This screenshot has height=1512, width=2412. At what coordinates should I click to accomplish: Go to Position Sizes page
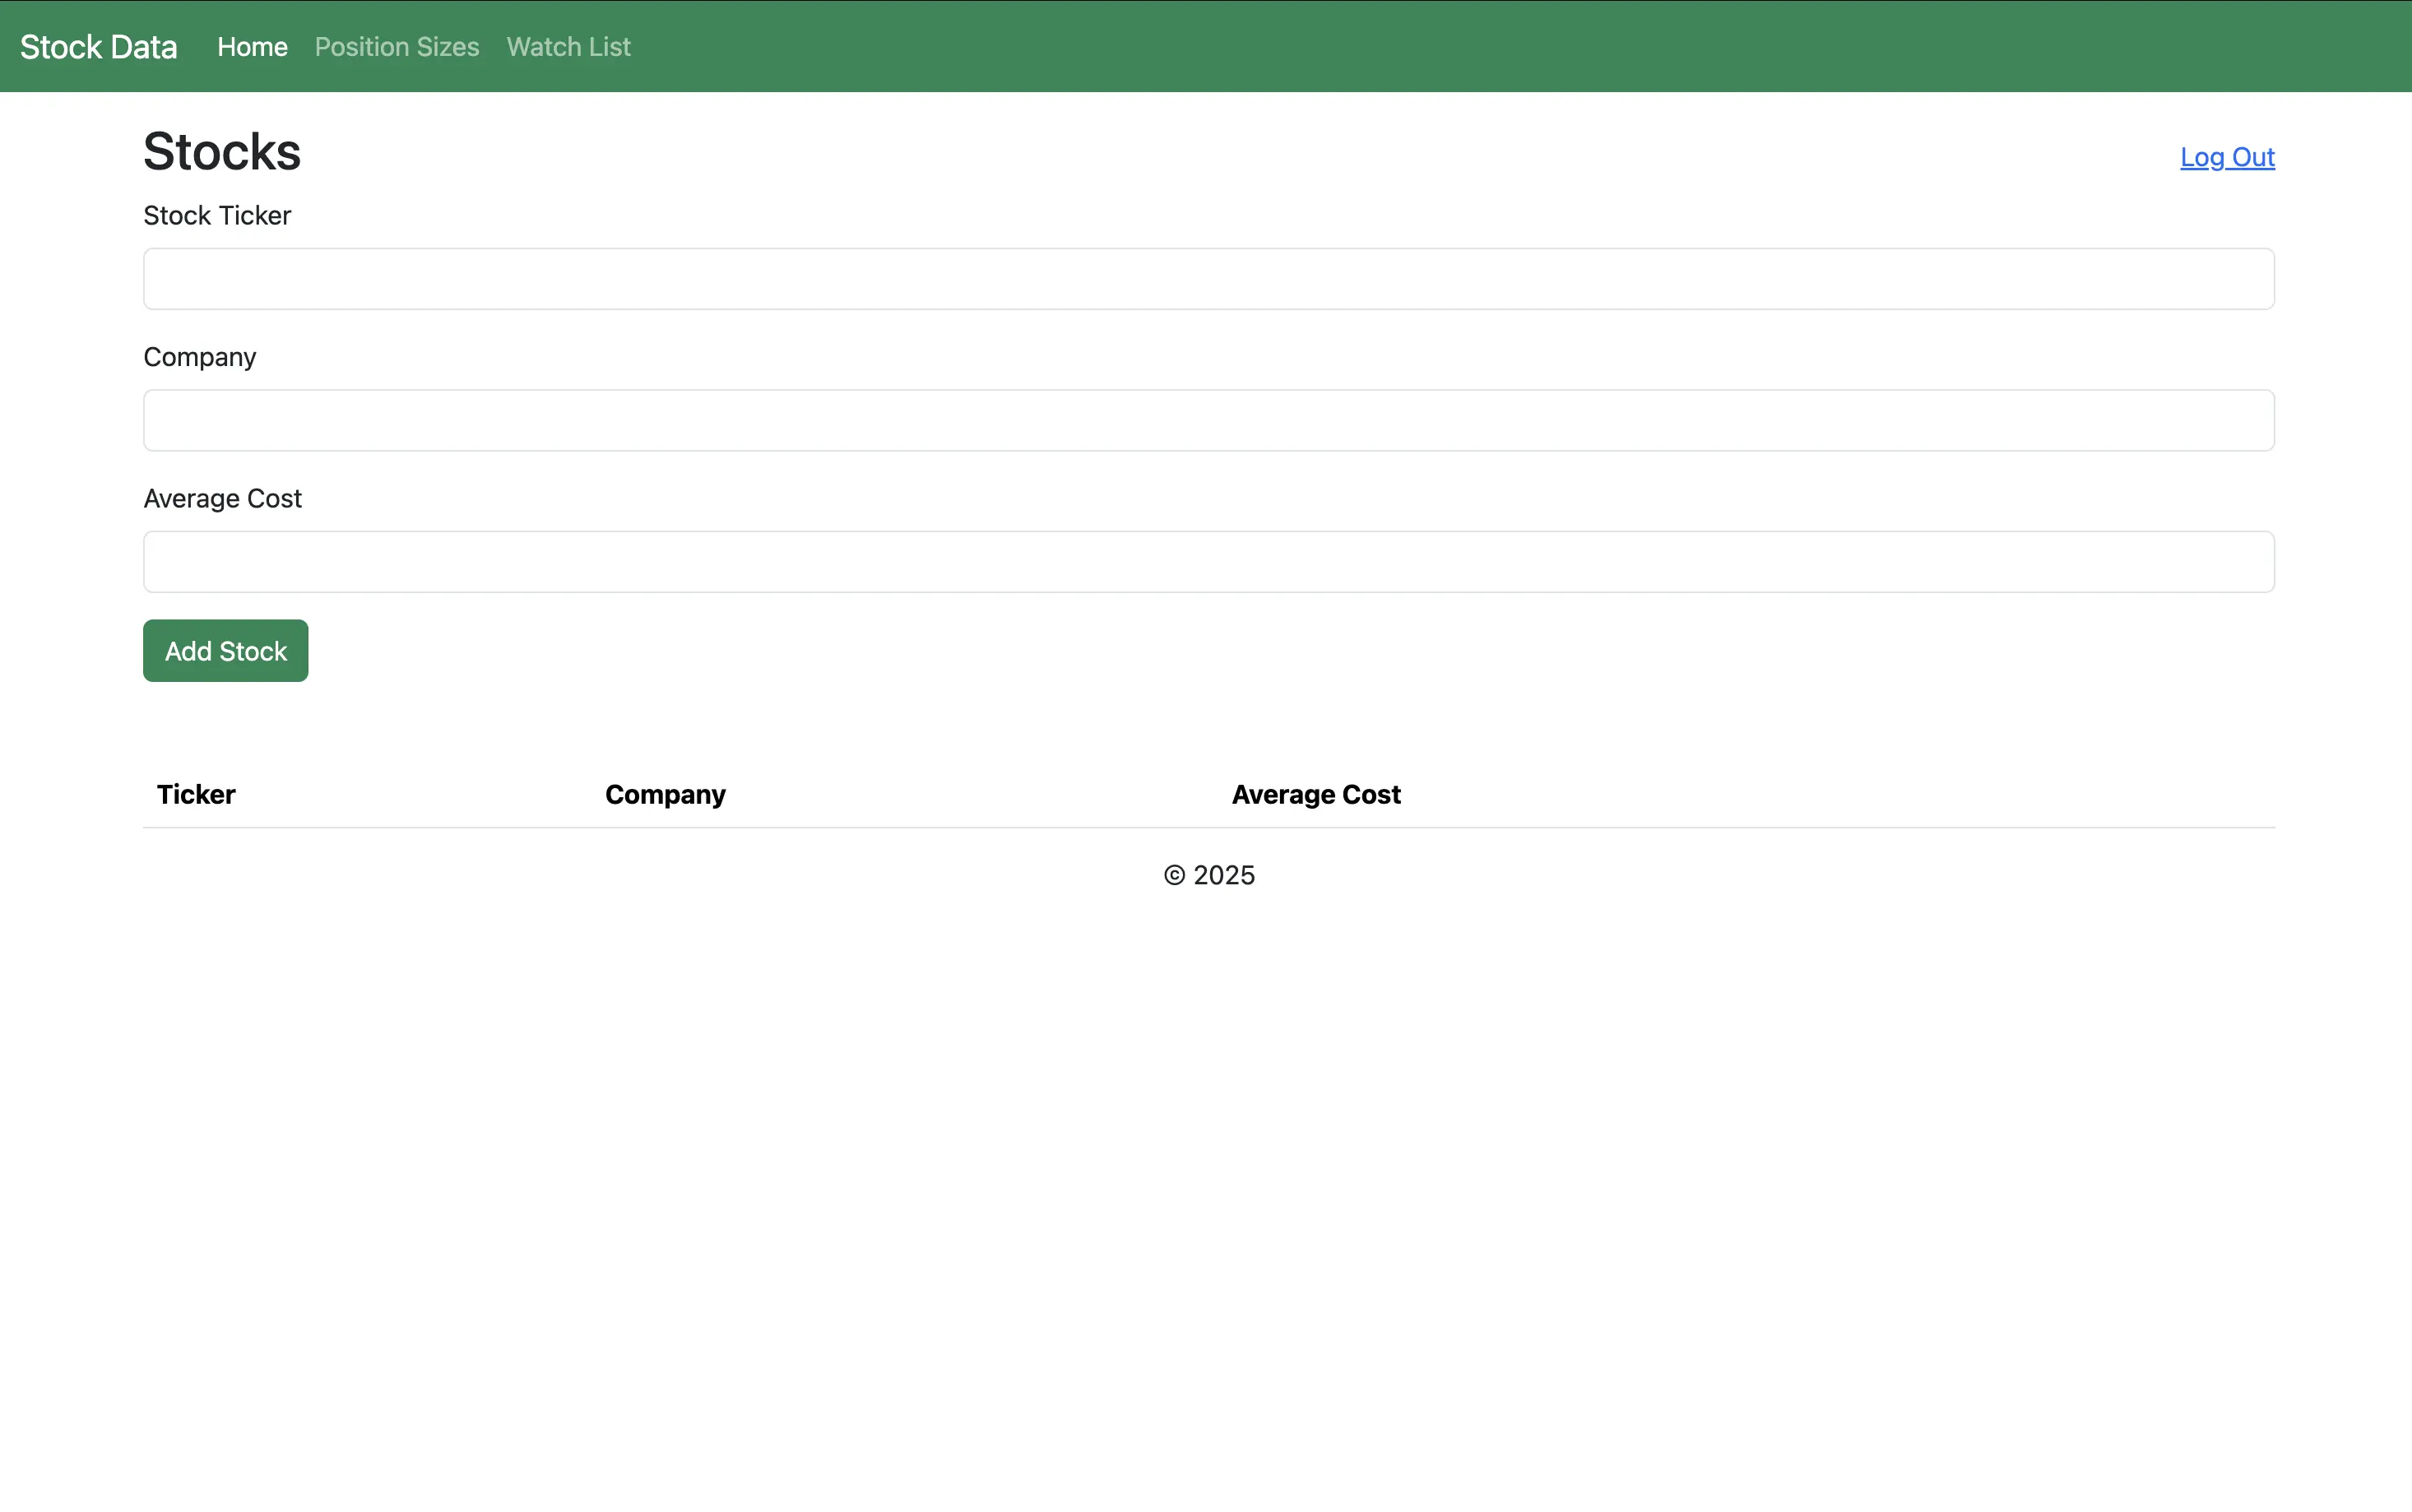tap(397, 47)
